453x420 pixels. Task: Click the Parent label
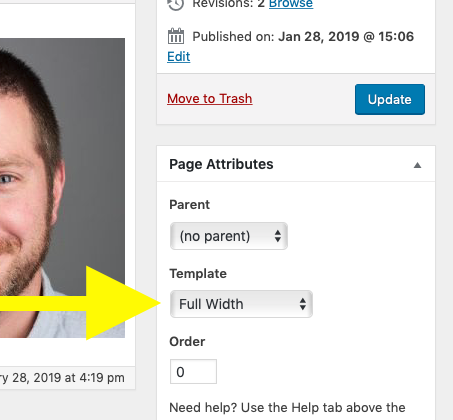coord(190,204)
